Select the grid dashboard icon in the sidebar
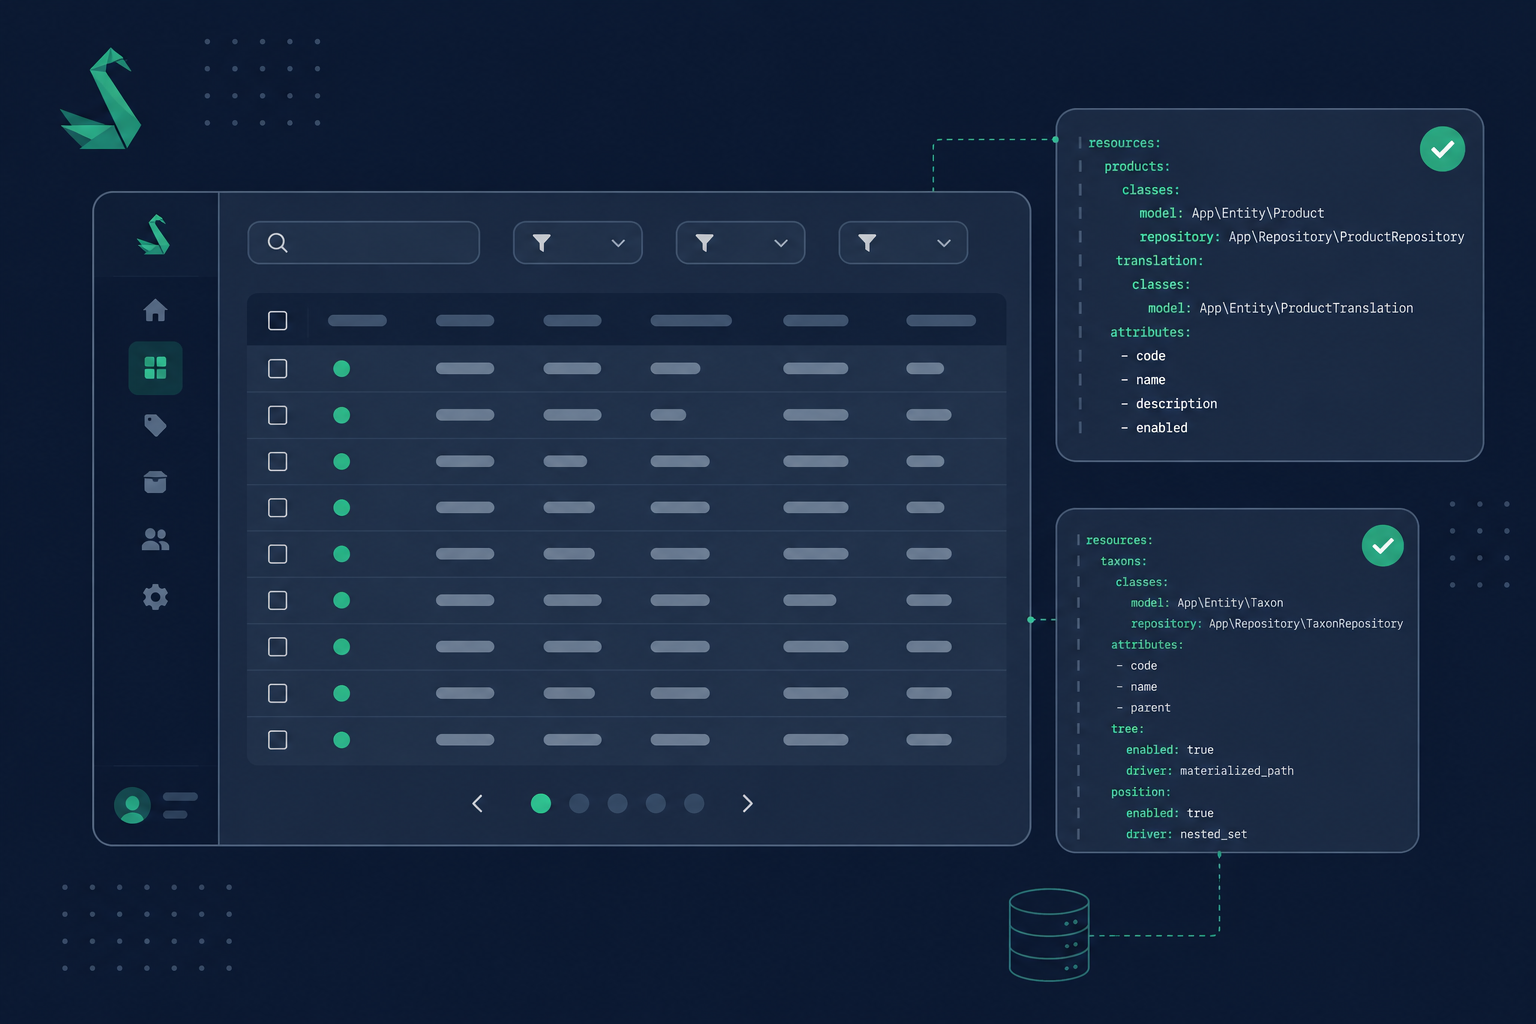Viewport: 1536px width, 1024px height. [x=155, y=368]
